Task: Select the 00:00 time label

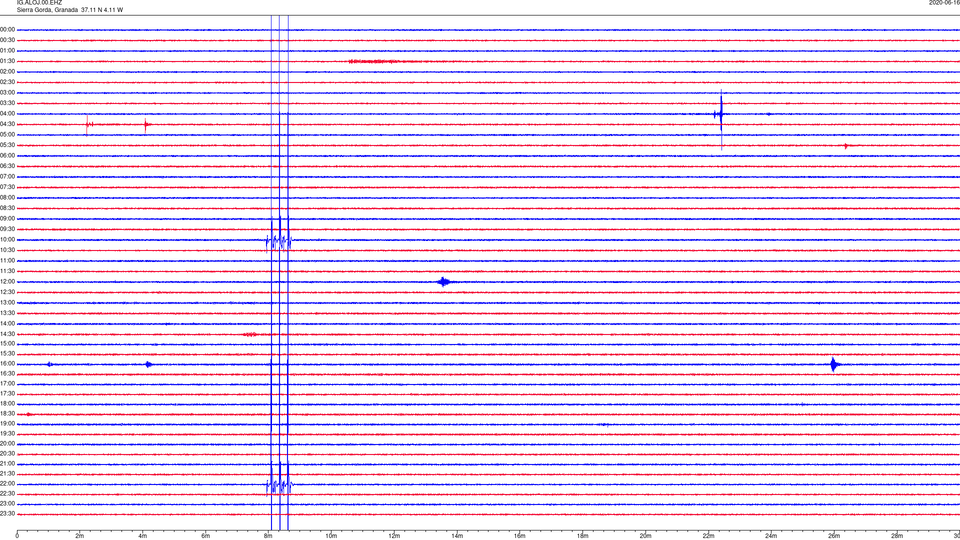Action: click(x=8, y=29)
